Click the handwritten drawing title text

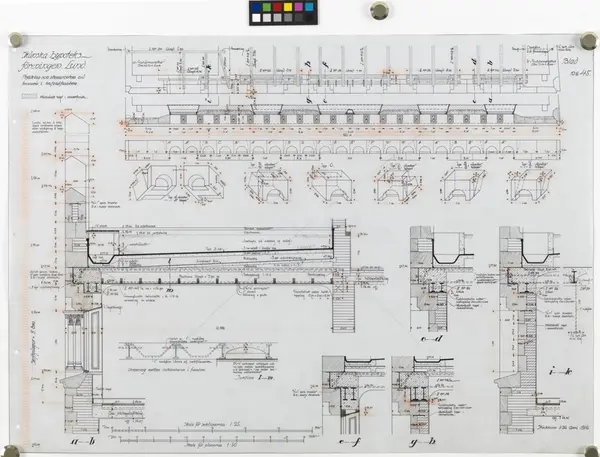[56, 60]
